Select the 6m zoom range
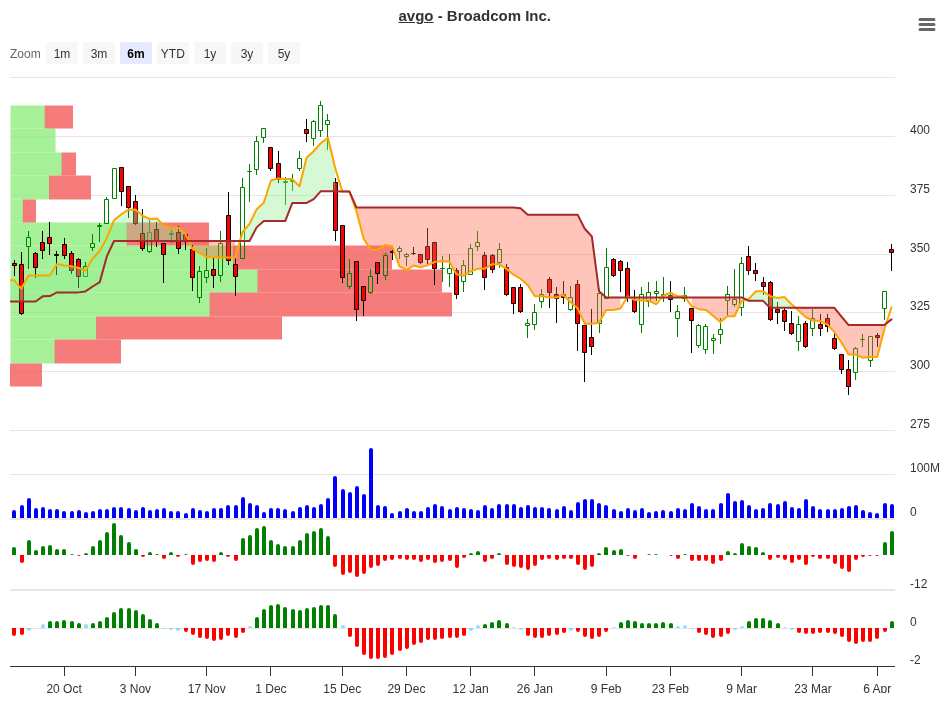Viewport: 950px width, 720px height. pyautogui.click(x=136, y=53)
